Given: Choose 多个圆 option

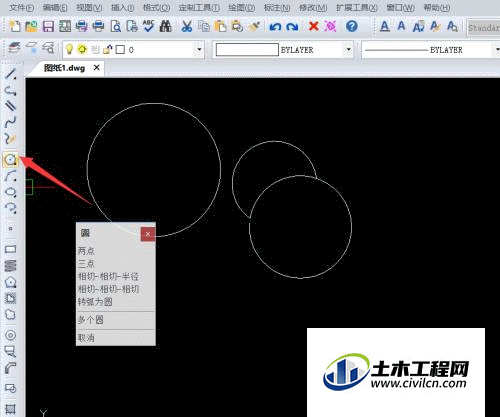Looking at the screenshot, I should (x=91, y=320).
